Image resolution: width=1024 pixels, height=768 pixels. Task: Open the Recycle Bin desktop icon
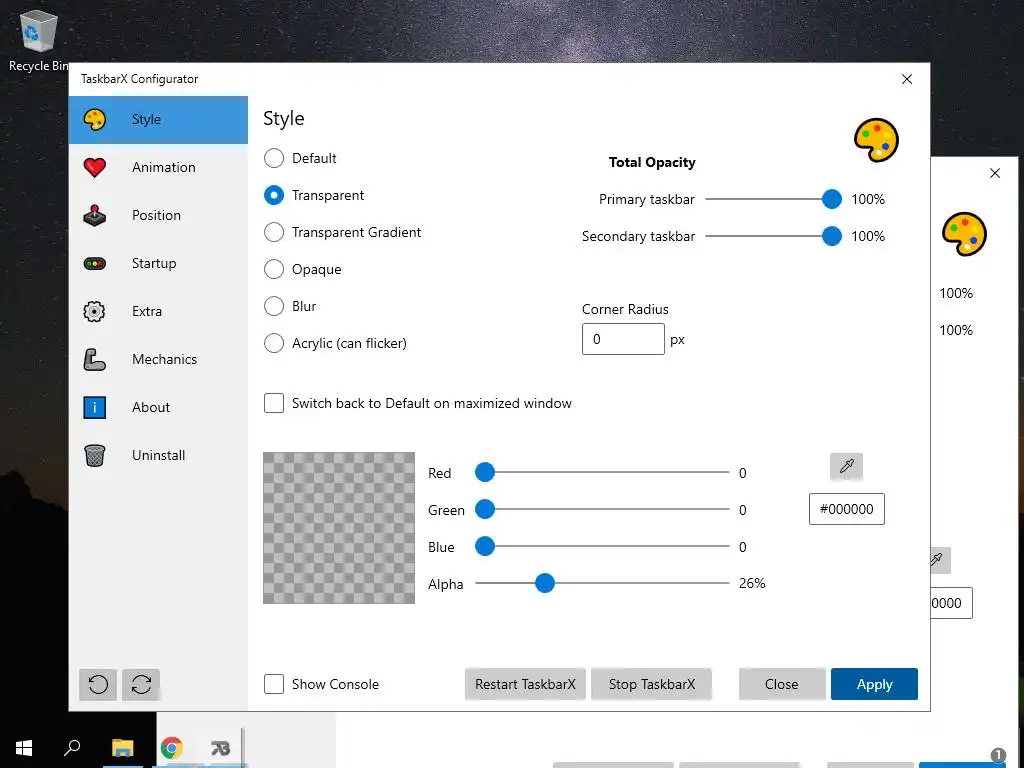[38, 41]
